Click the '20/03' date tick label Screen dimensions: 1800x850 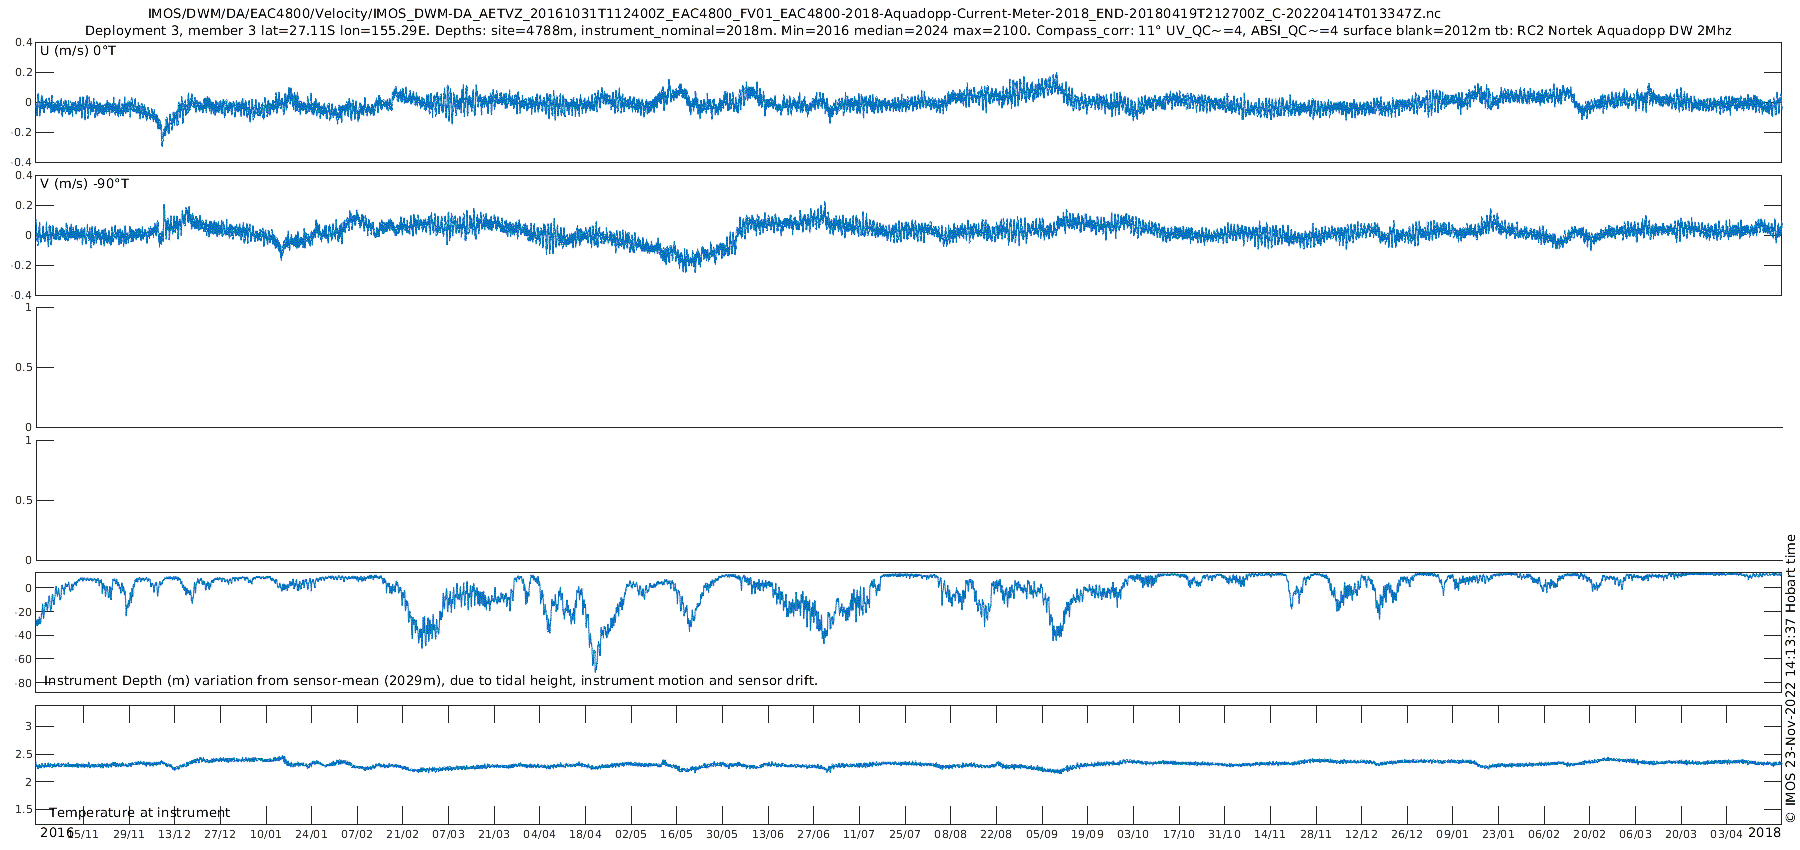1681,834
